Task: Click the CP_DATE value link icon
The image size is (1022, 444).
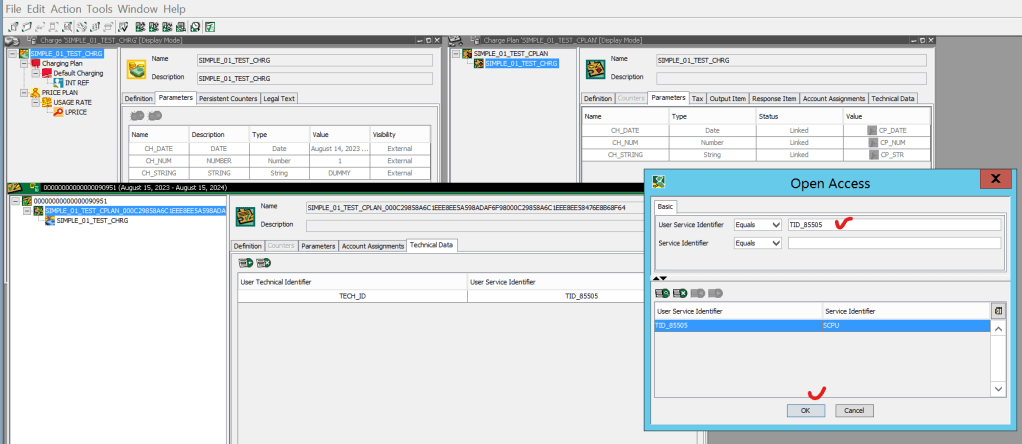Action: coord(872,131)
